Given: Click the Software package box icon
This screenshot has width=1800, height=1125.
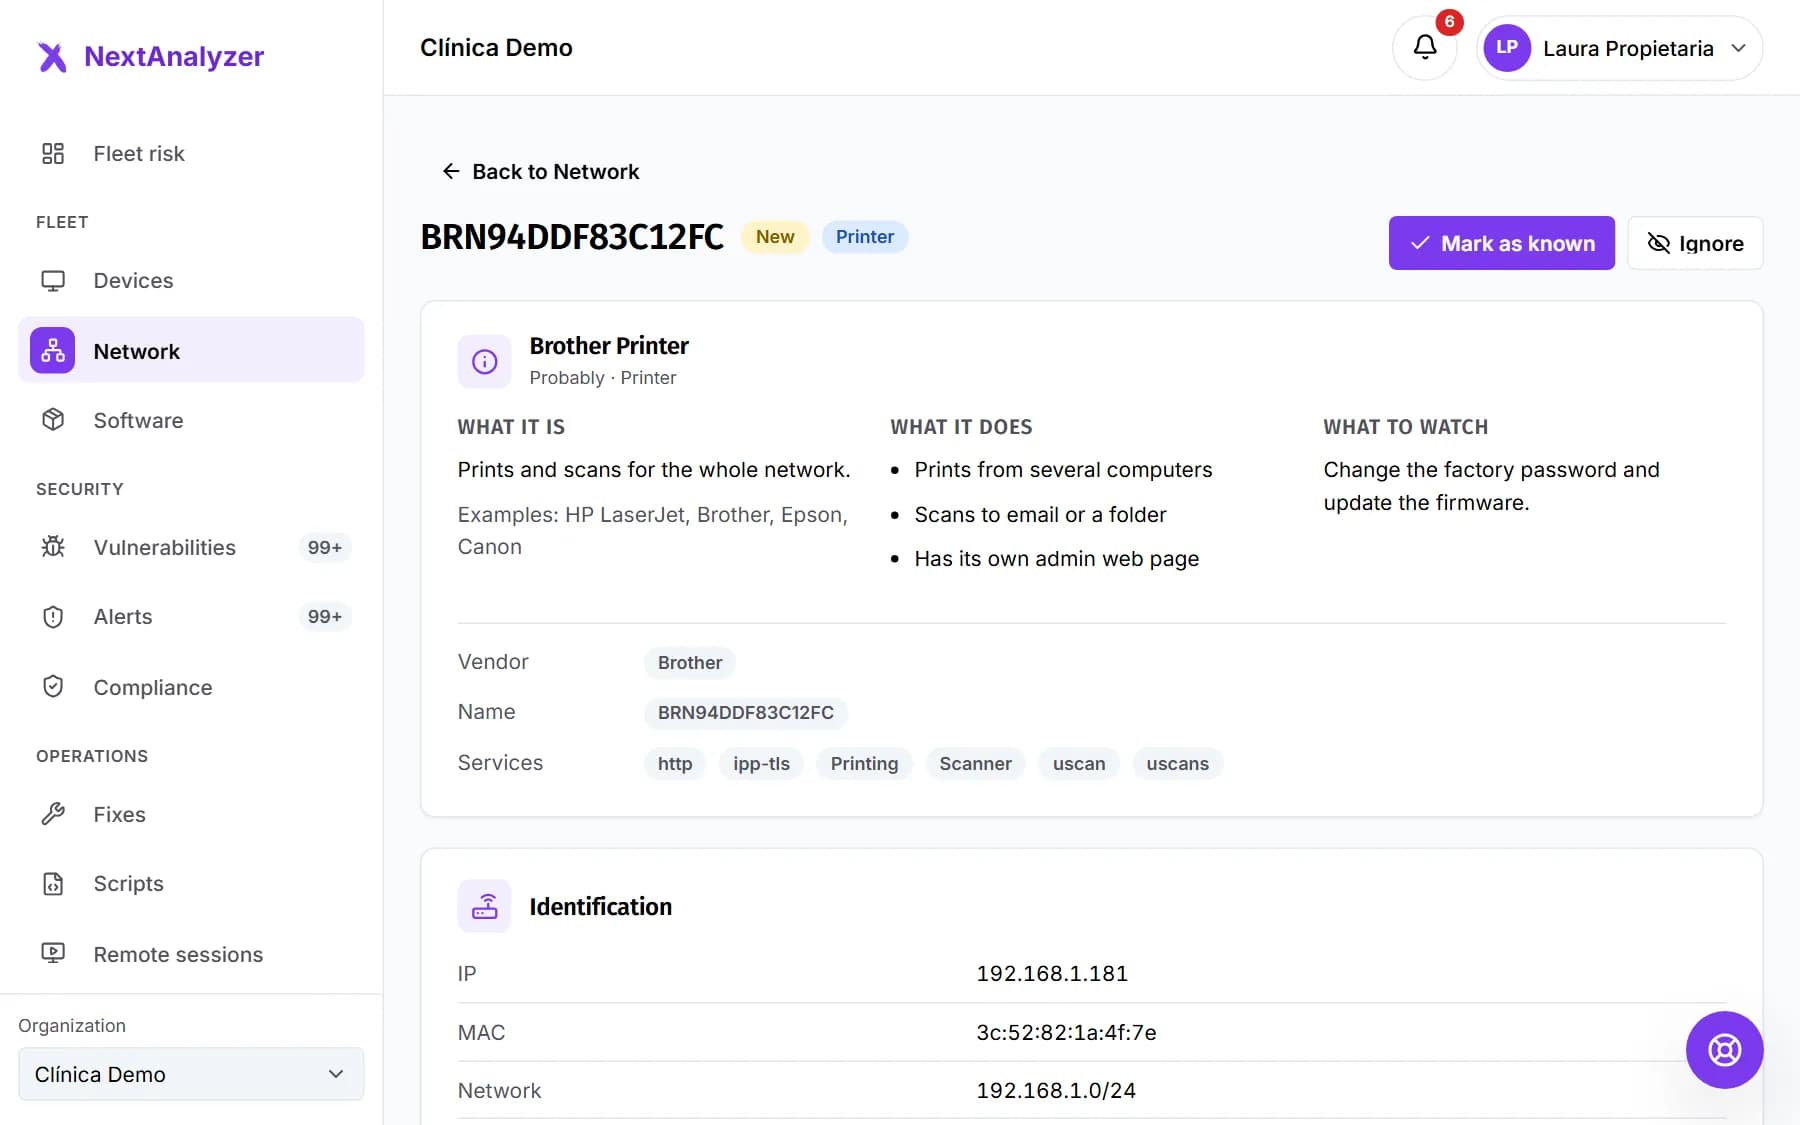Looking at the screenshot, I should point(53,420).
